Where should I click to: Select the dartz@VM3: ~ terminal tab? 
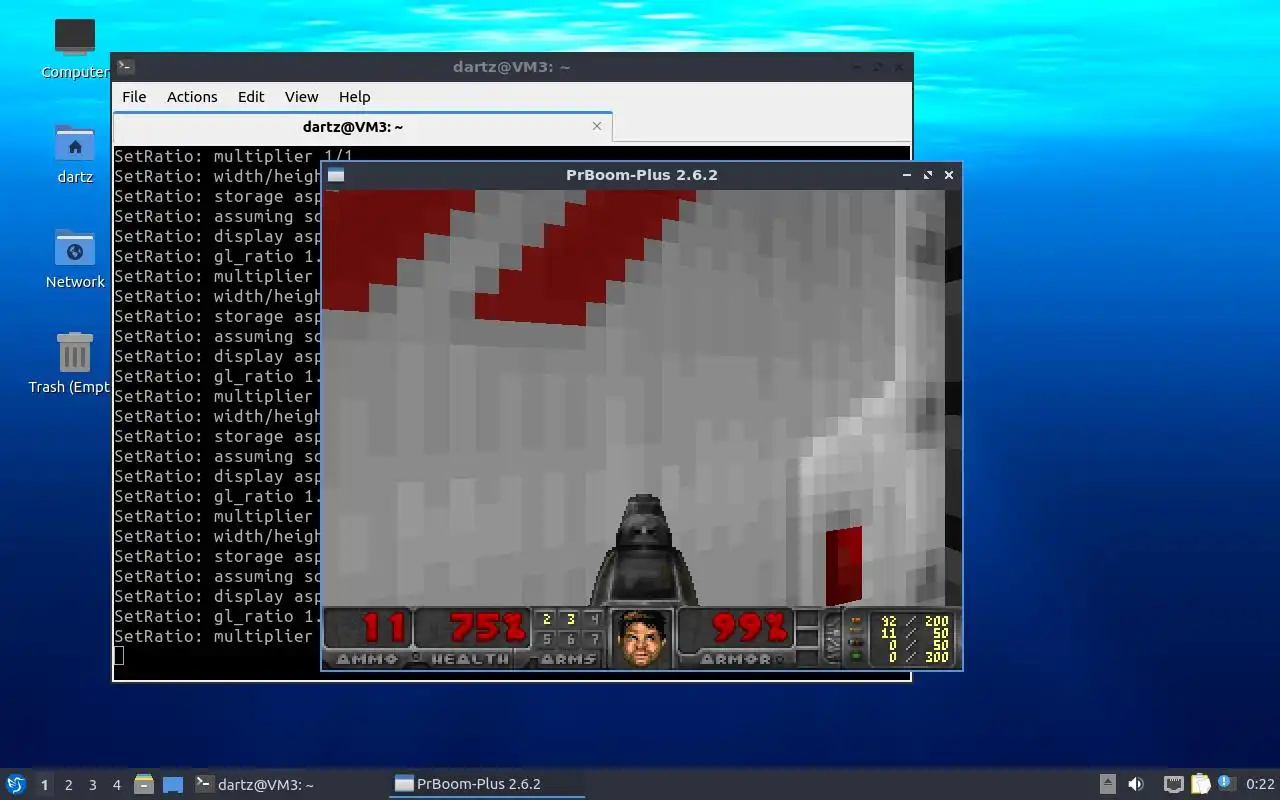353,127
